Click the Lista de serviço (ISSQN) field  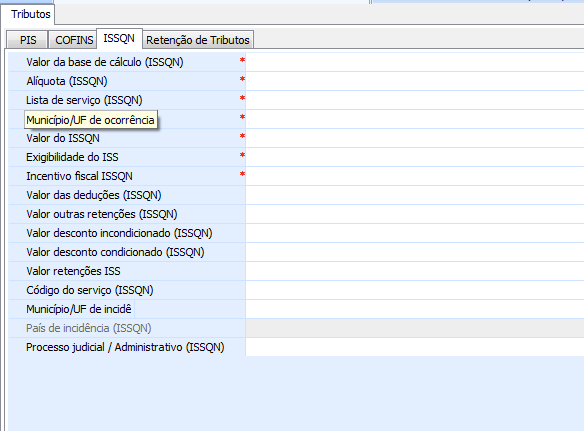tap(415, 100)
